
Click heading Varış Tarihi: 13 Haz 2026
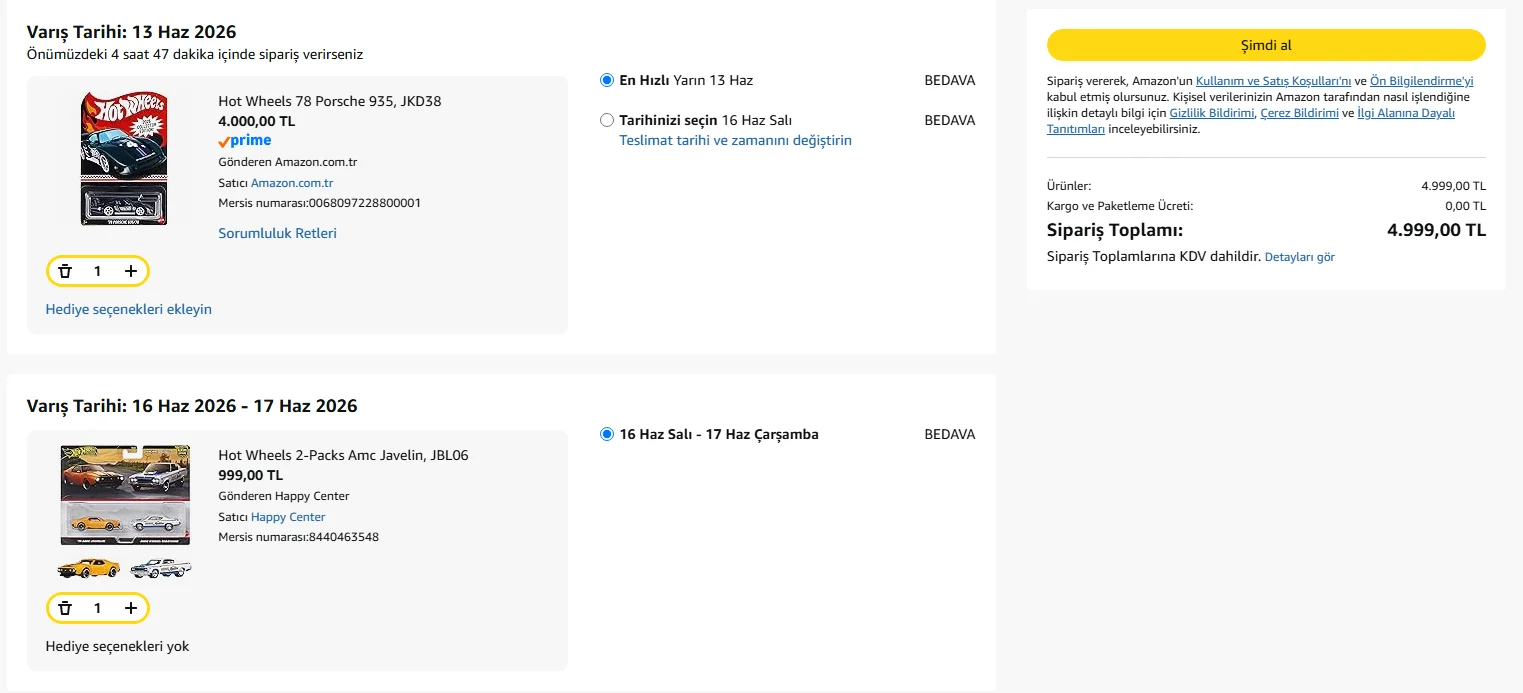(x=131, y=32)
